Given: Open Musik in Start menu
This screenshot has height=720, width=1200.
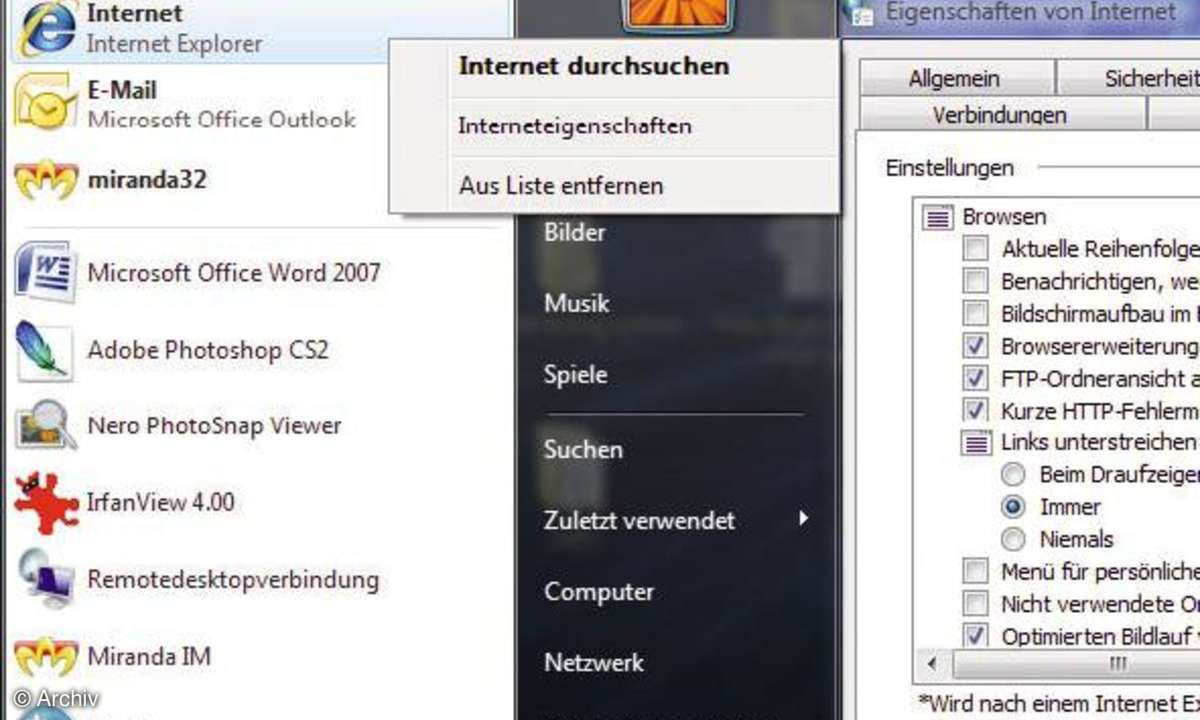Looking at the screenshot, I should pos(577,303).
